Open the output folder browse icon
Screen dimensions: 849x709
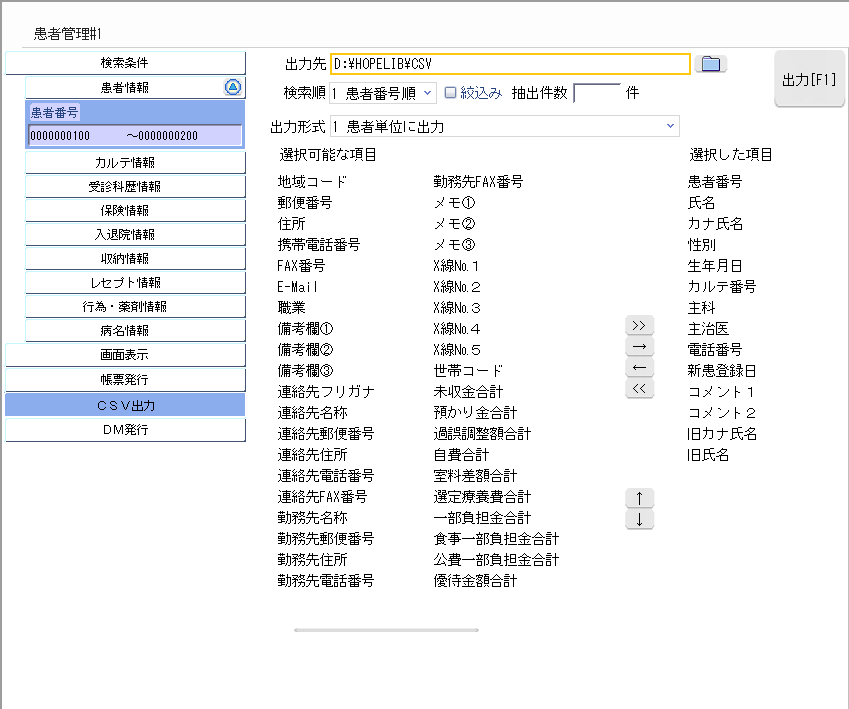pos(710,64)
